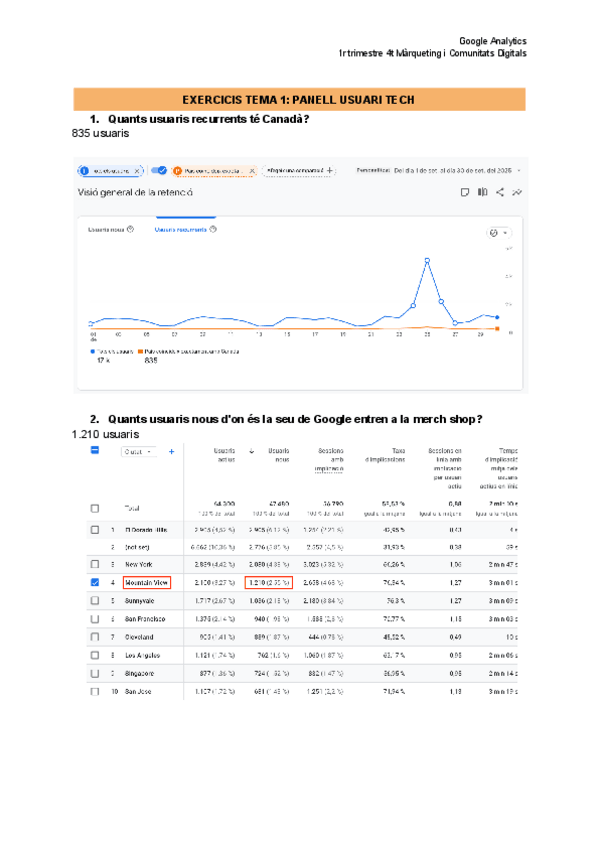
Task: Click the help icon beside Usuaris nous
Action: [130, 229]
